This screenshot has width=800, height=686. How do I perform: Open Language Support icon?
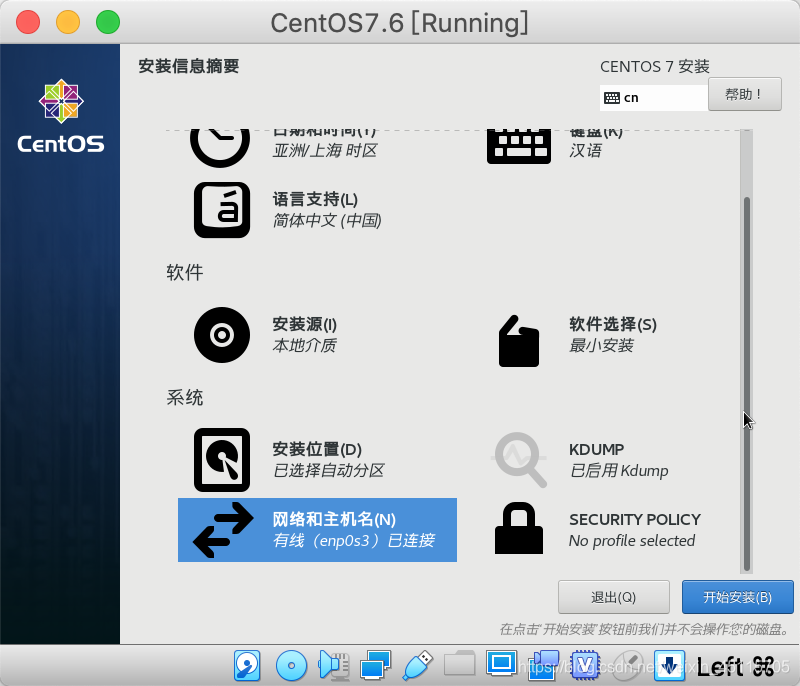click(x=222, y=210)
